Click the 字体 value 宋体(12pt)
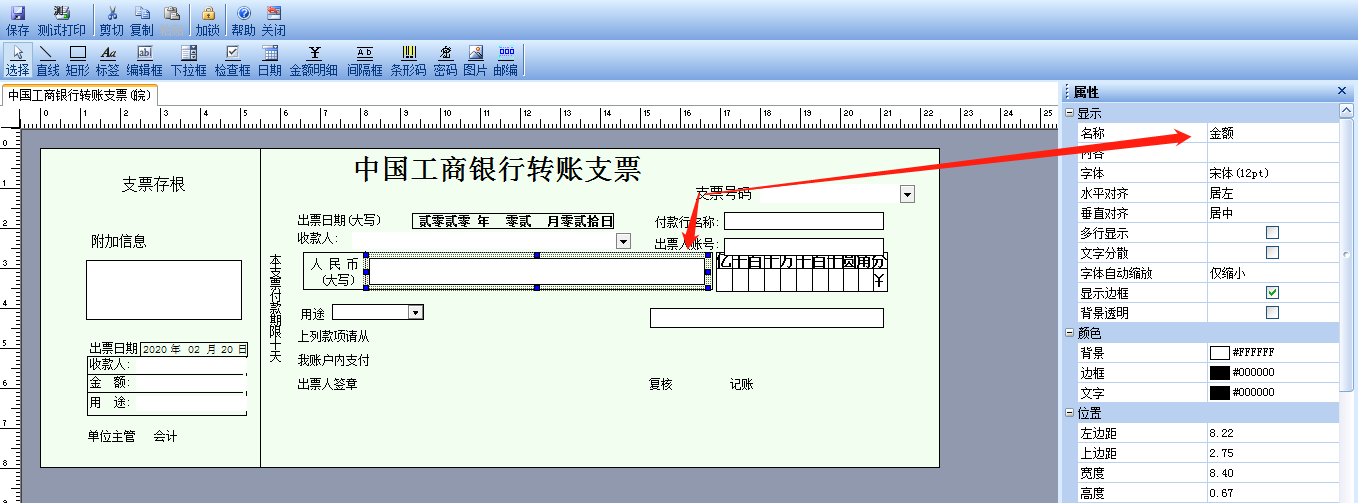The image size is (1358, 503). 1272,173
